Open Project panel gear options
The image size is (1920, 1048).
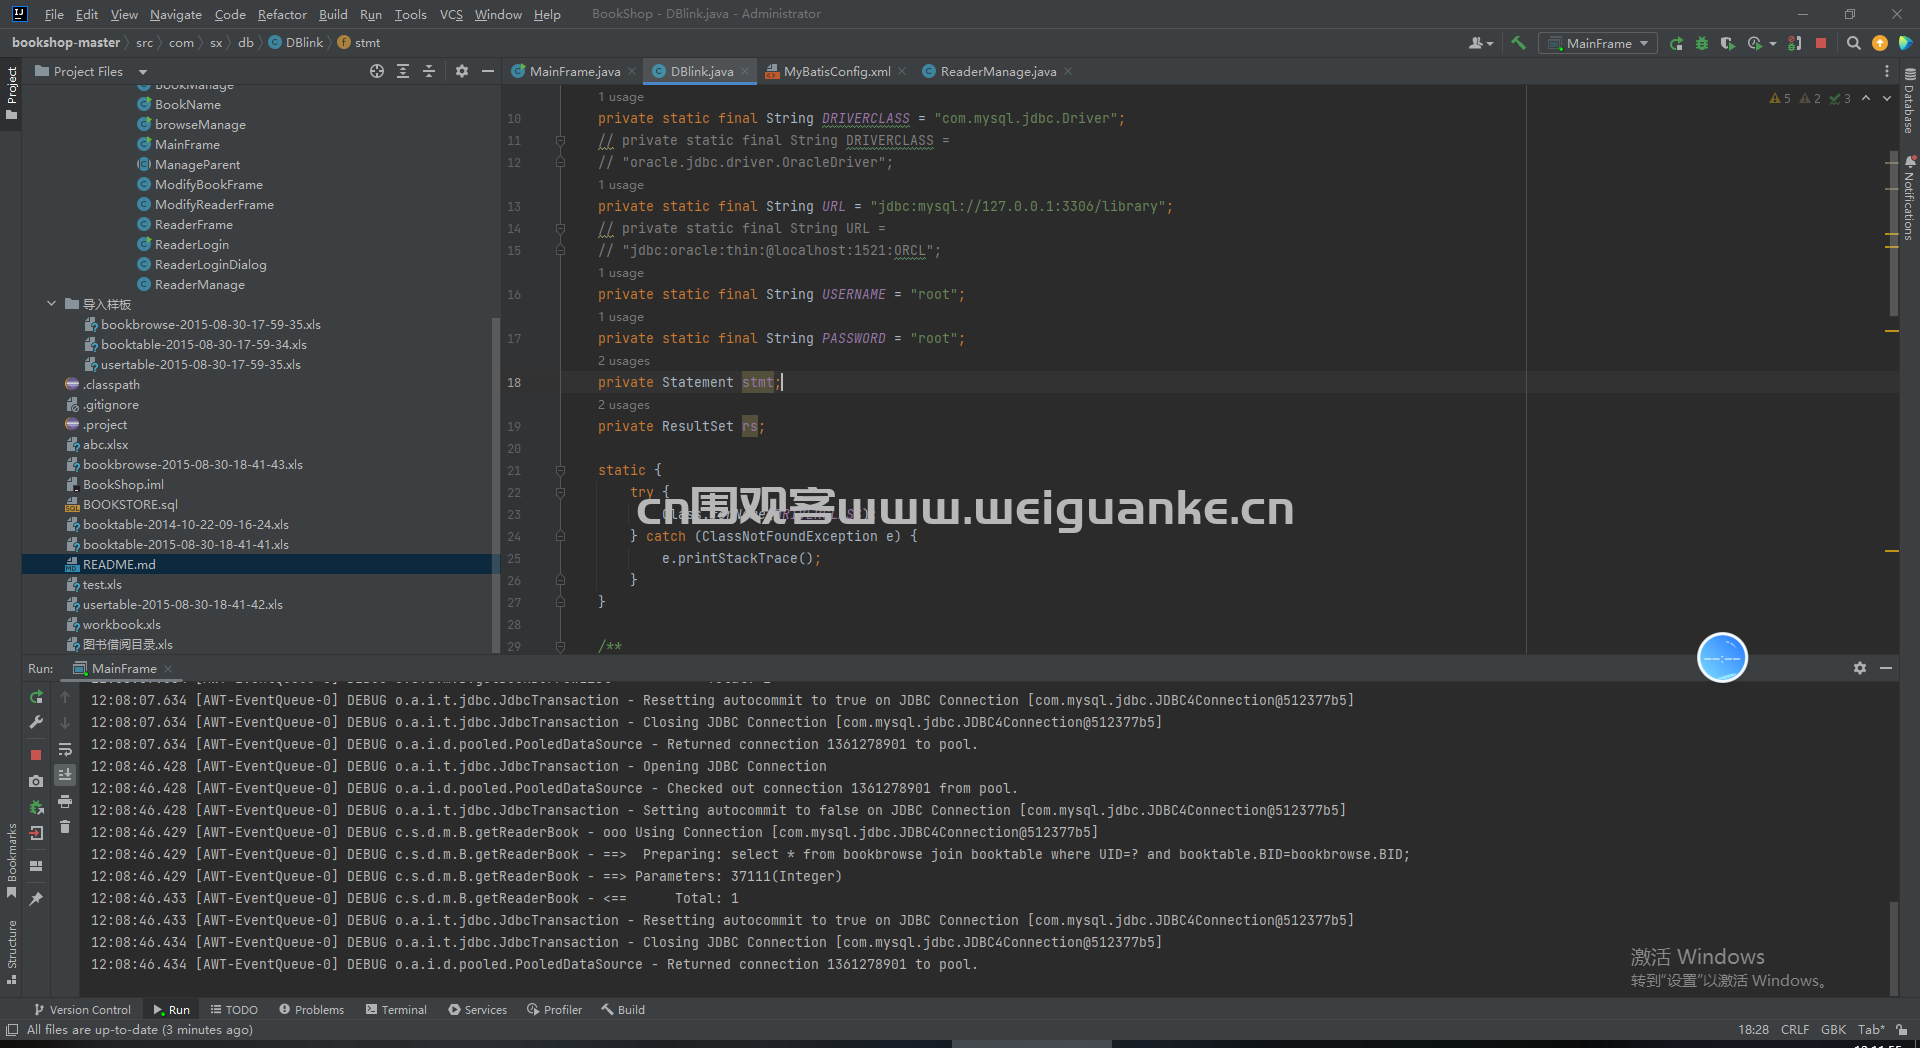[x=461, y=71]
